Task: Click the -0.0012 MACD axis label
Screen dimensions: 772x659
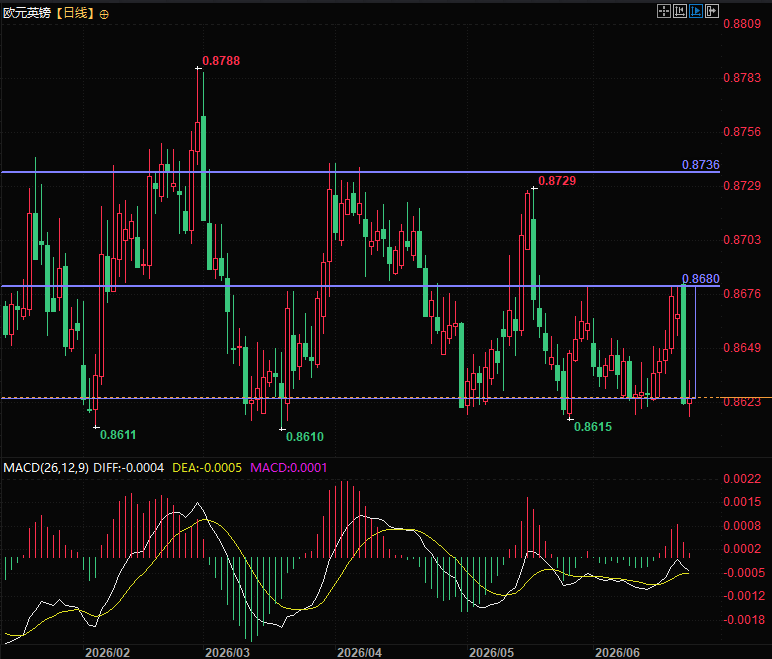Action: (743, 596)
